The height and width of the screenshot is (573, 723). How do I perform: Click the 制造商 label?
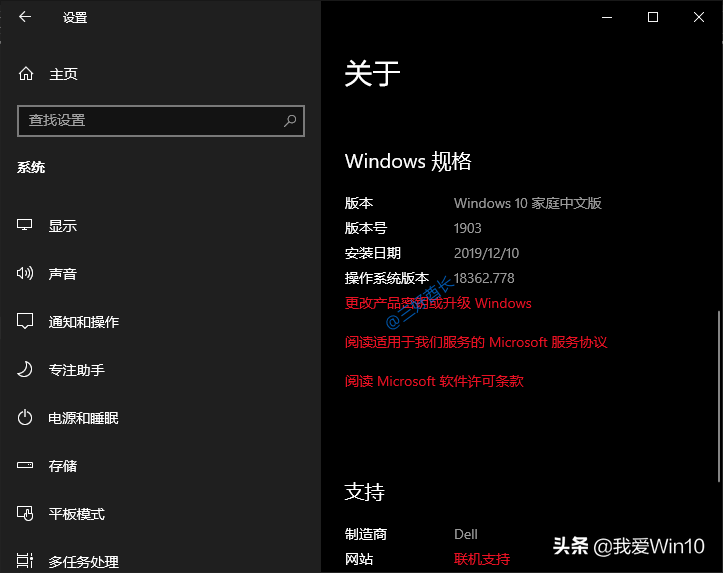tap(366, 534)
